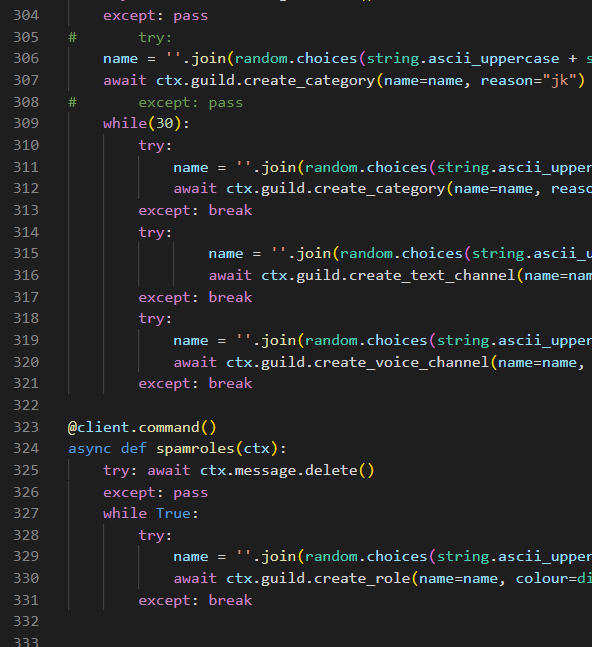Click line number 323 in the gutter
Screen dimensions: 592x647
(x=26, y=427)
